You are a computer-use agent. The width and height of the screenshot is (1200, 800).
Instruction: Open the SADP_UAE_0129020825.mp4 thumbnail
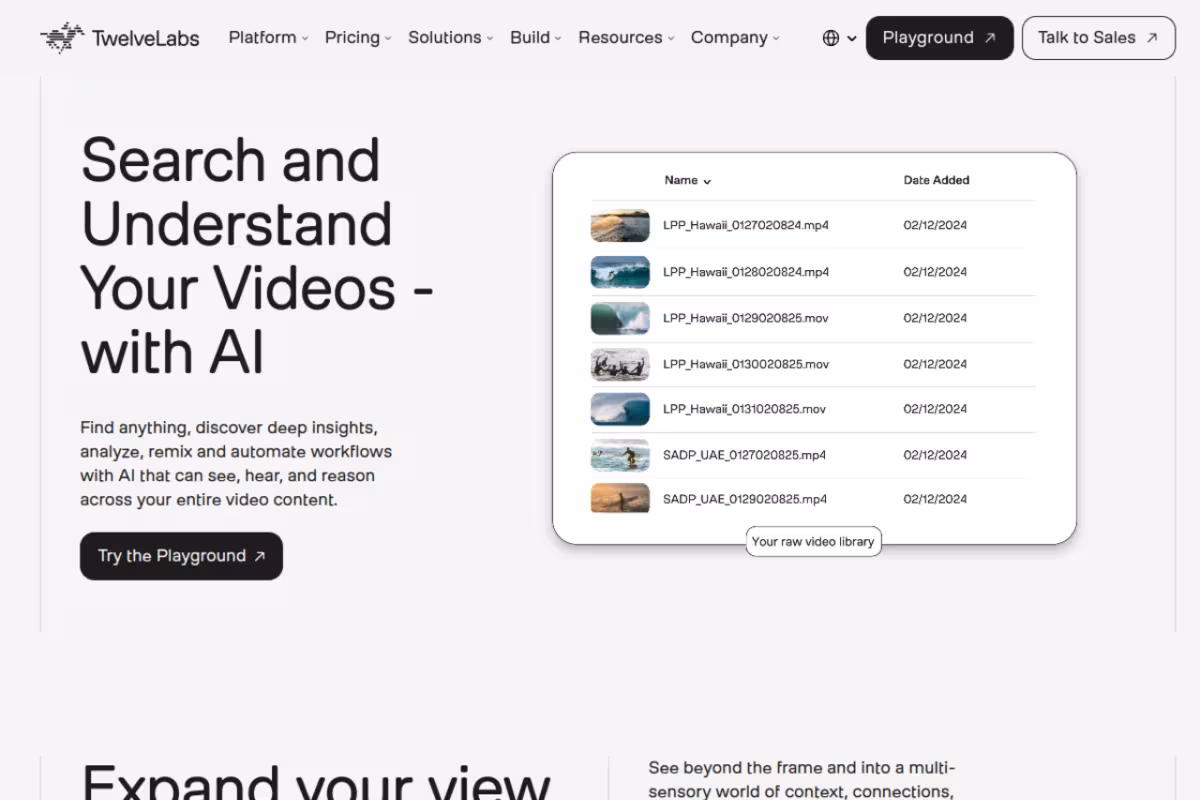pyautogui.click(x=620, y=498)
